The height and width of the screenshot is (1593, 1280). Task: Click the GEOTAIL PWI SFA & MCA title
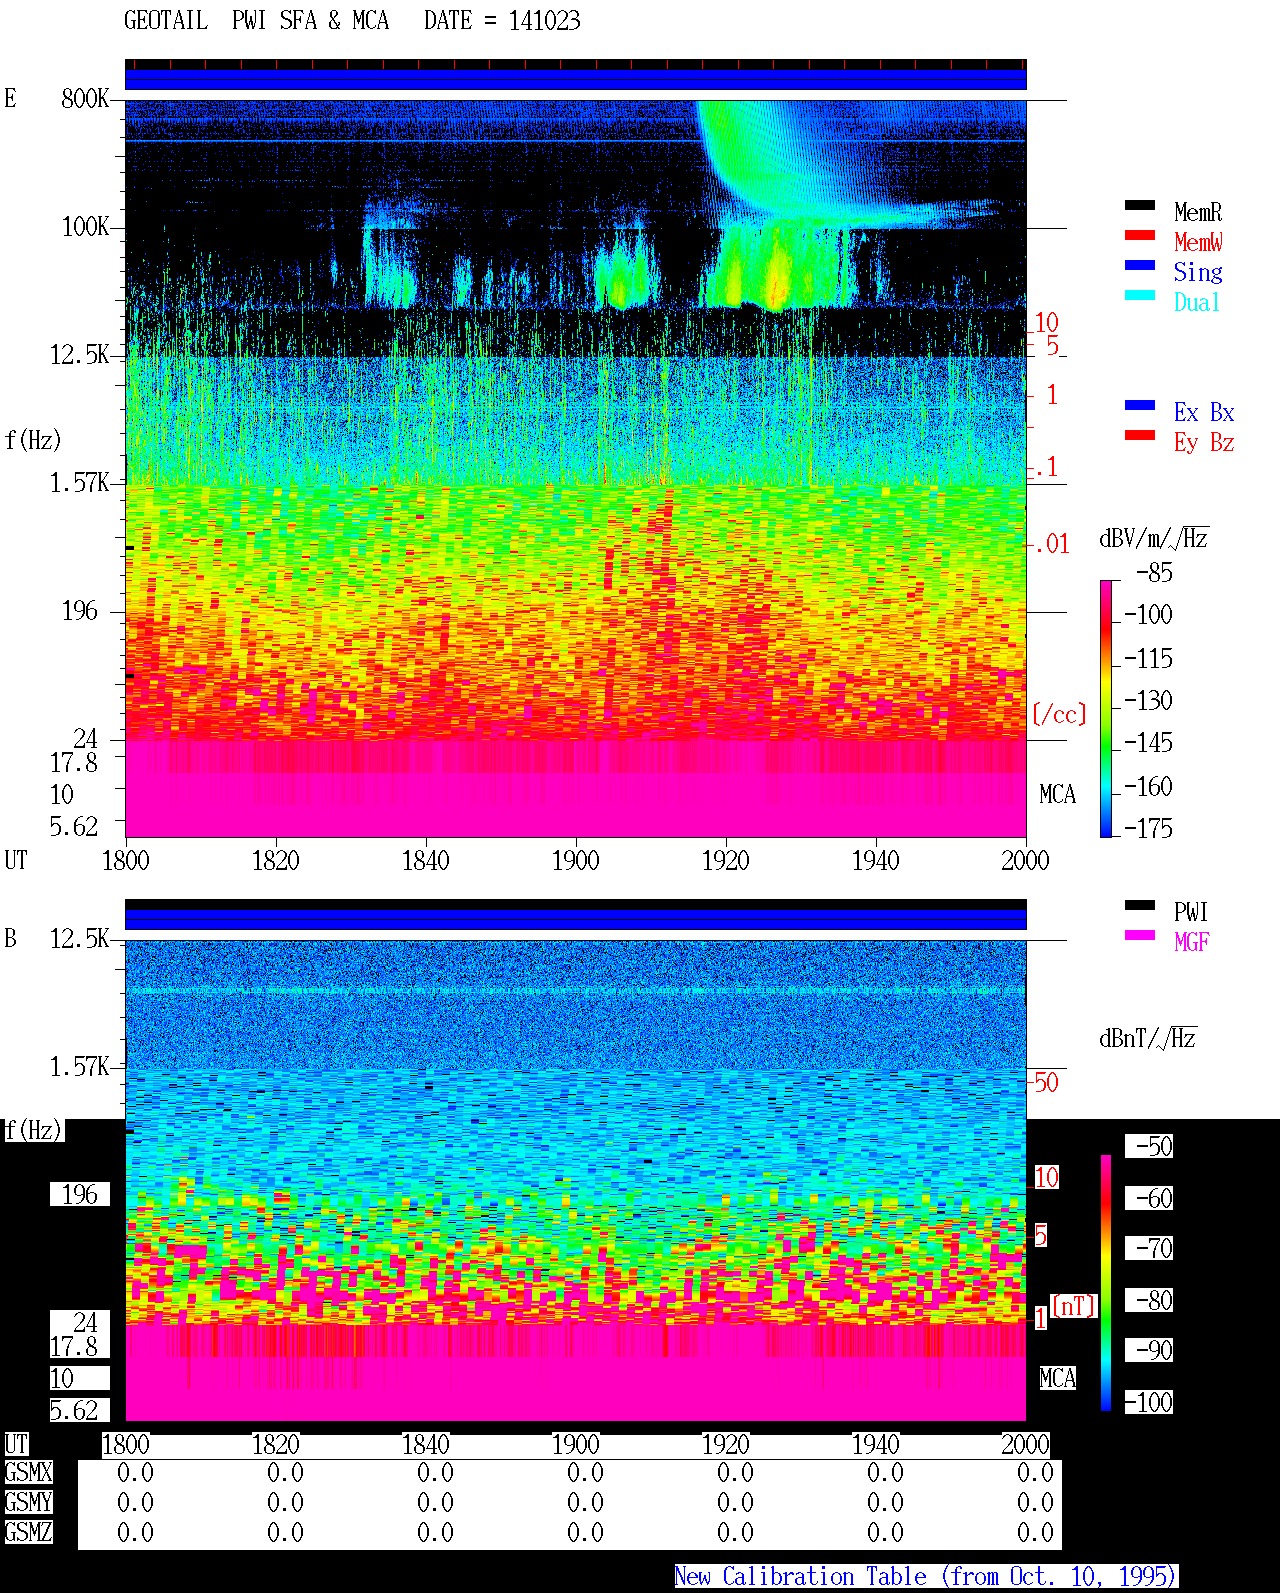256,21
